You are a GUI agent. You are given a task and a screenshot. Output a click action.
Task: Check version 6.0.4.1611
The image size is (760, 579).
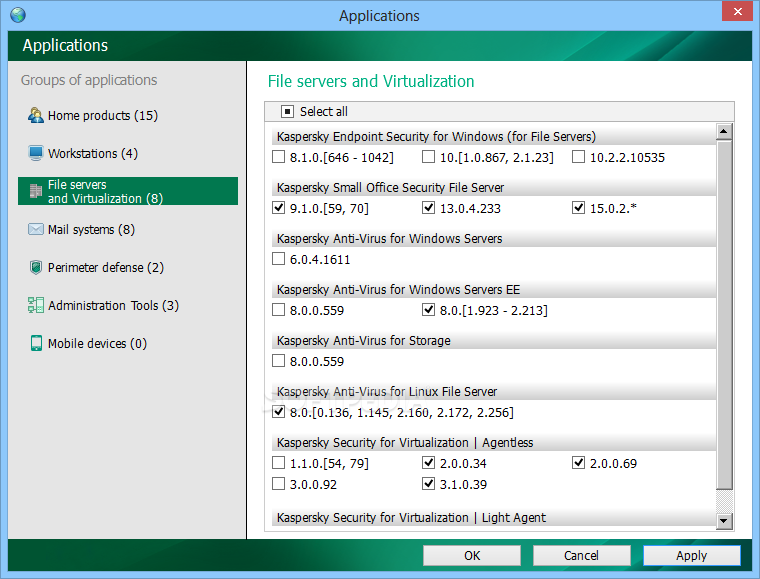coord(278,259)
